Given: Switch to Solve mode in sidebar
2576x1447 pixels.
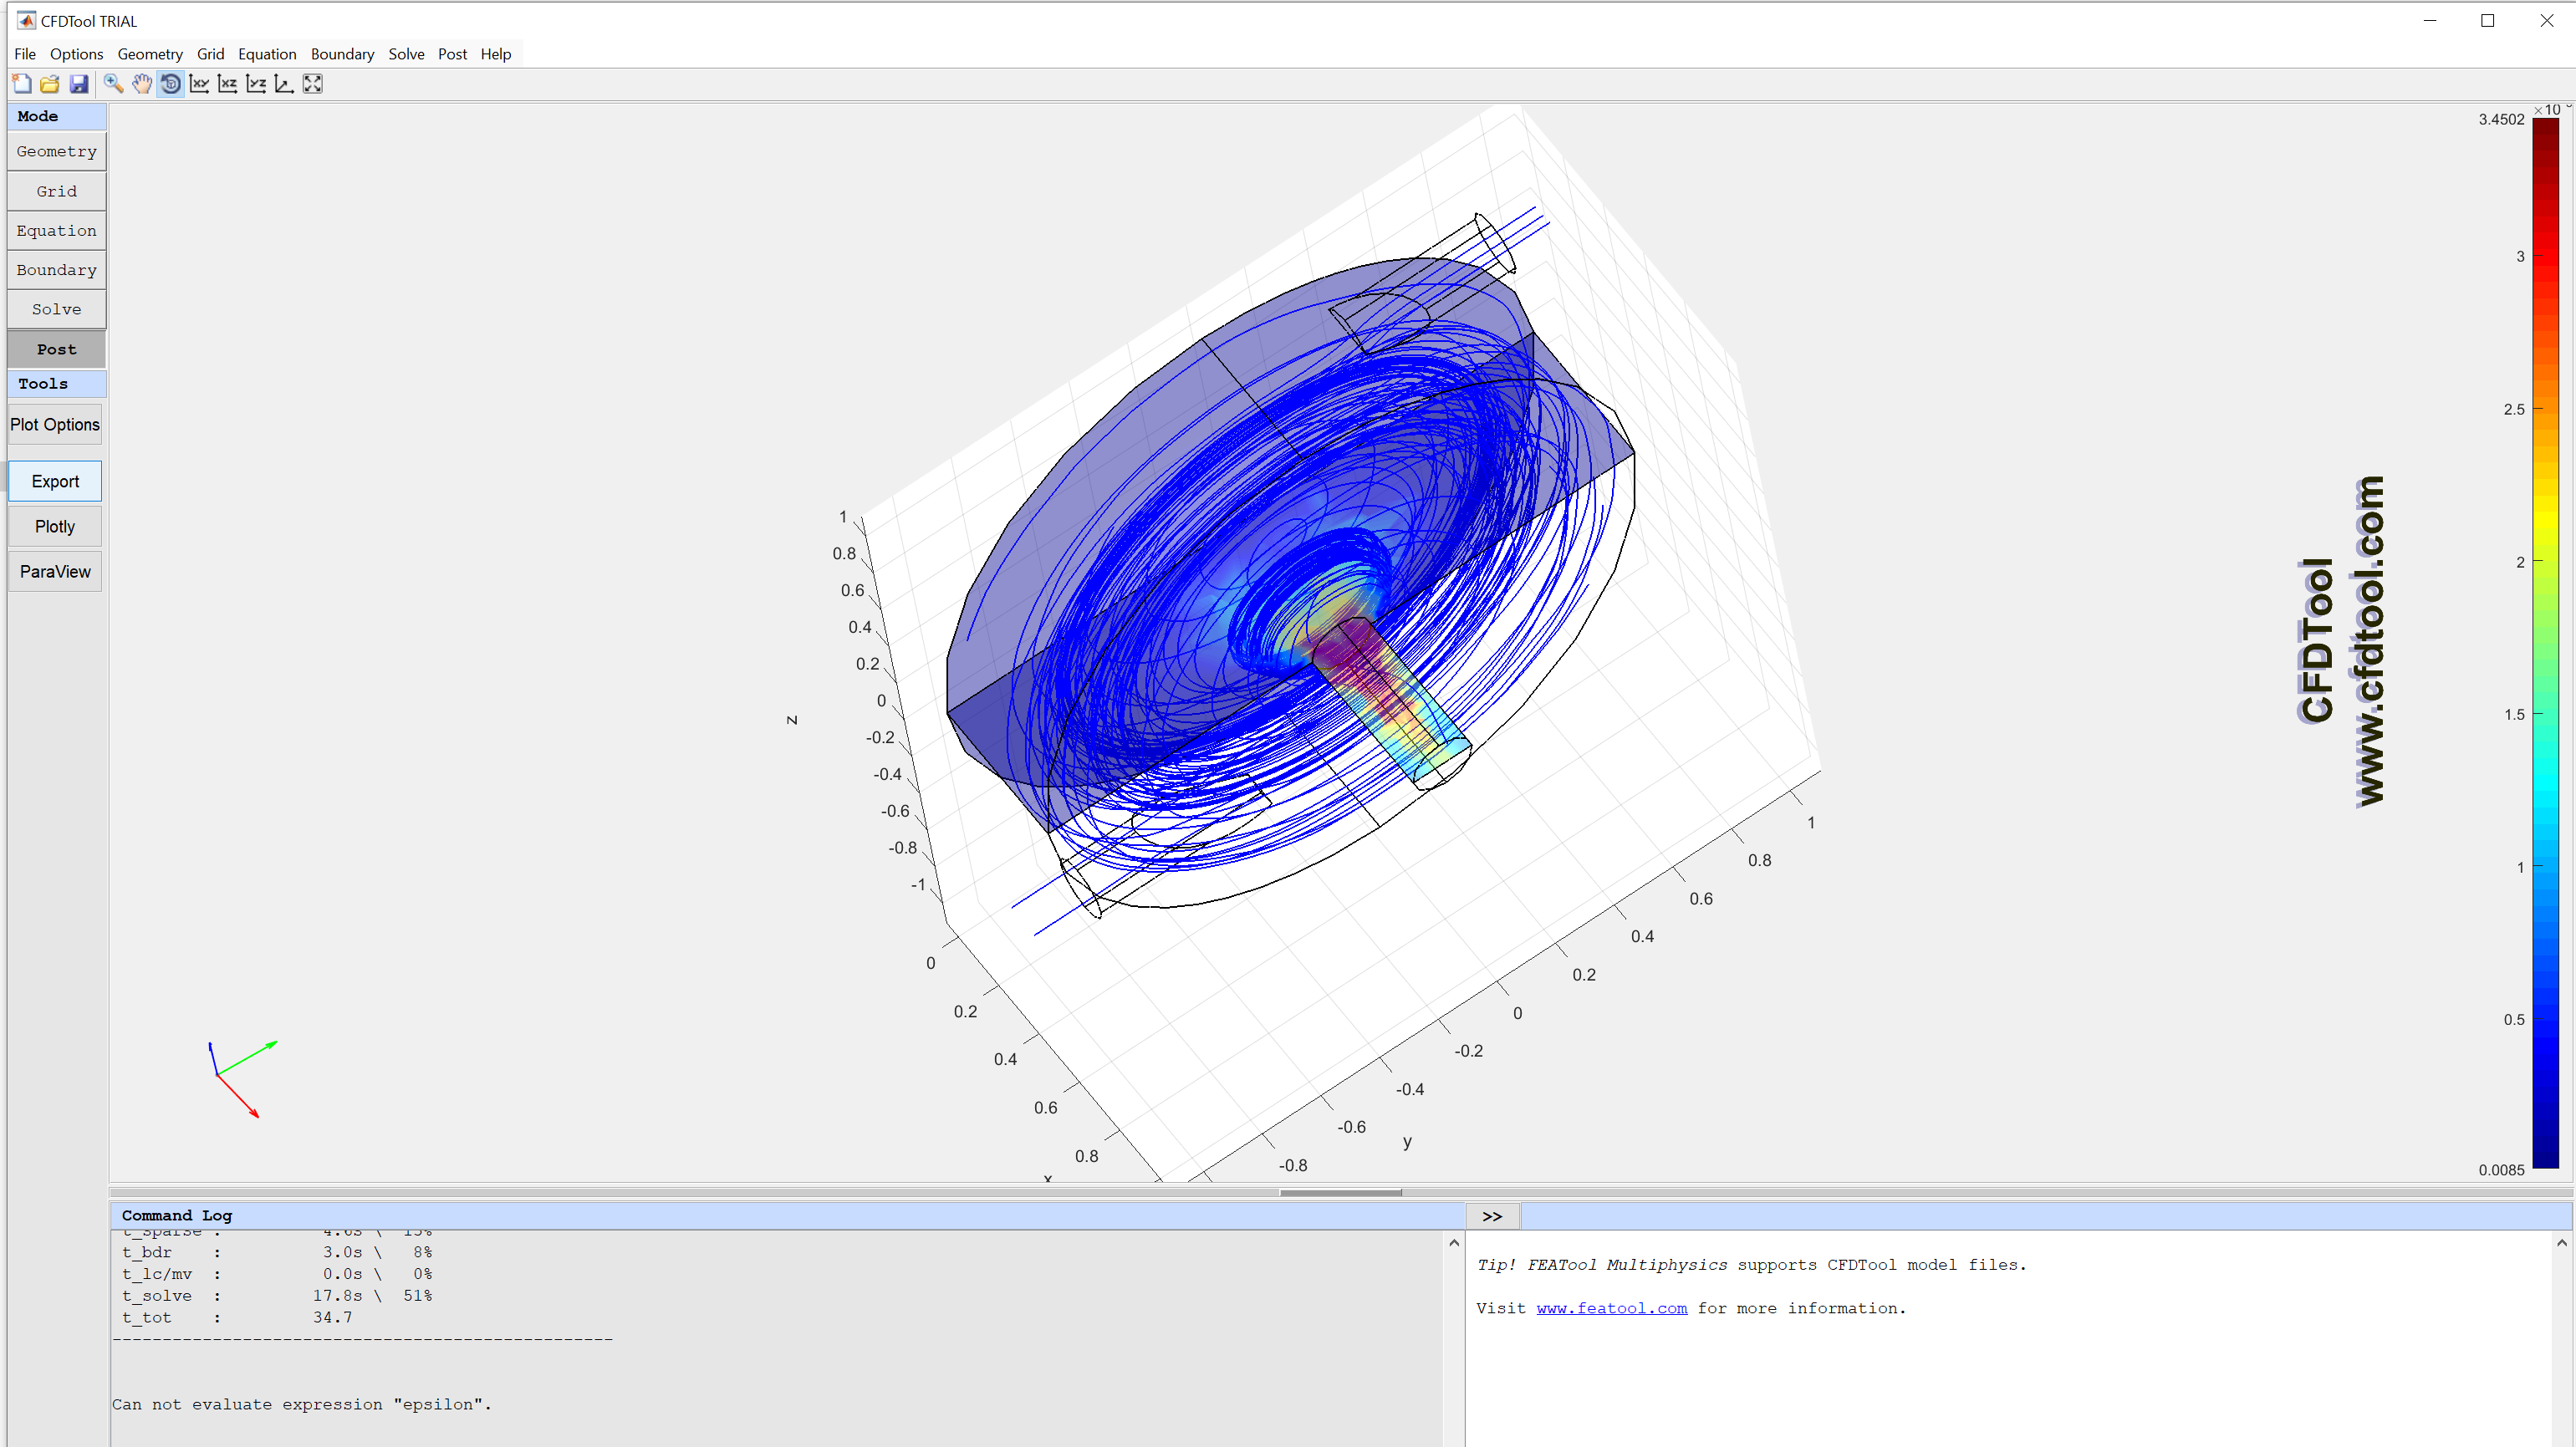Looking at the screenshot, I should [x=56, y=309].
